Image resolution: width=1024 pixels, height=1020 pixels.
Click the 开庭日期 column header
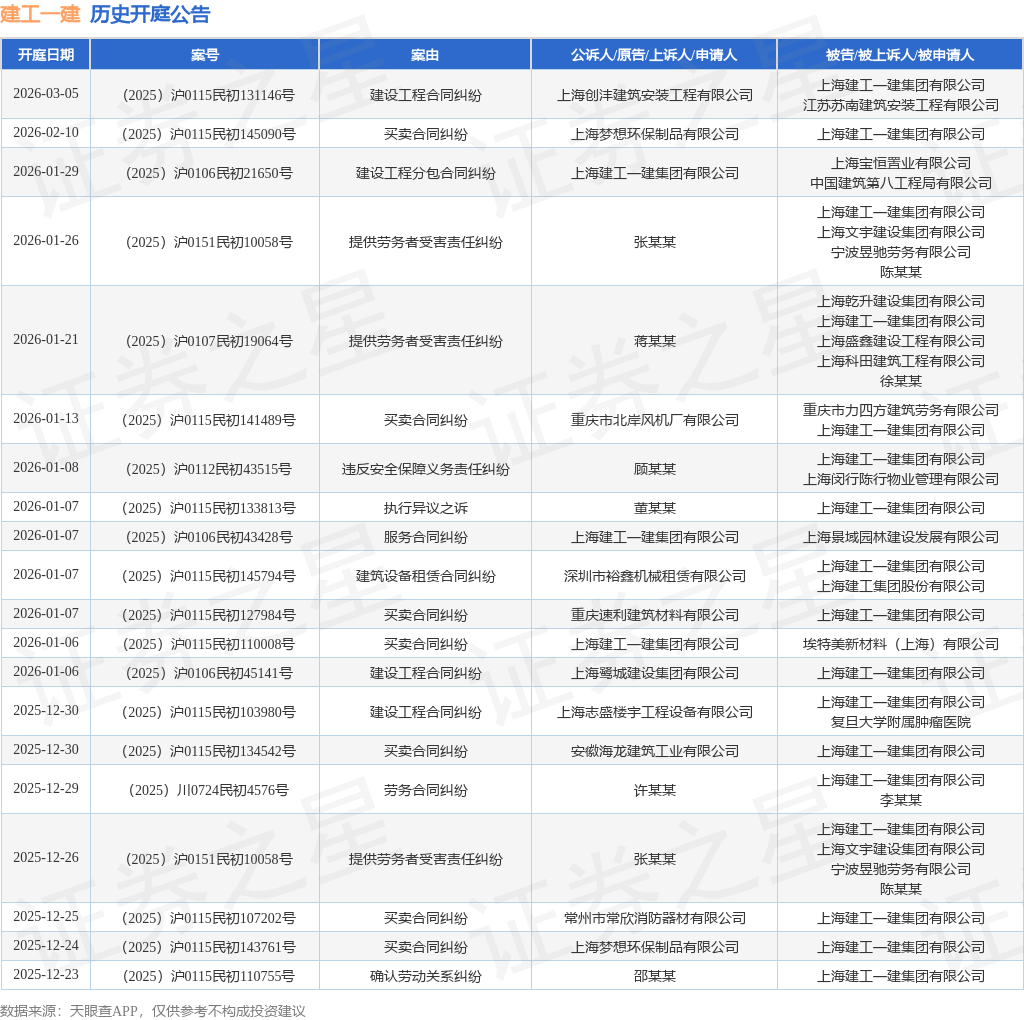click(x=46, y=55)
